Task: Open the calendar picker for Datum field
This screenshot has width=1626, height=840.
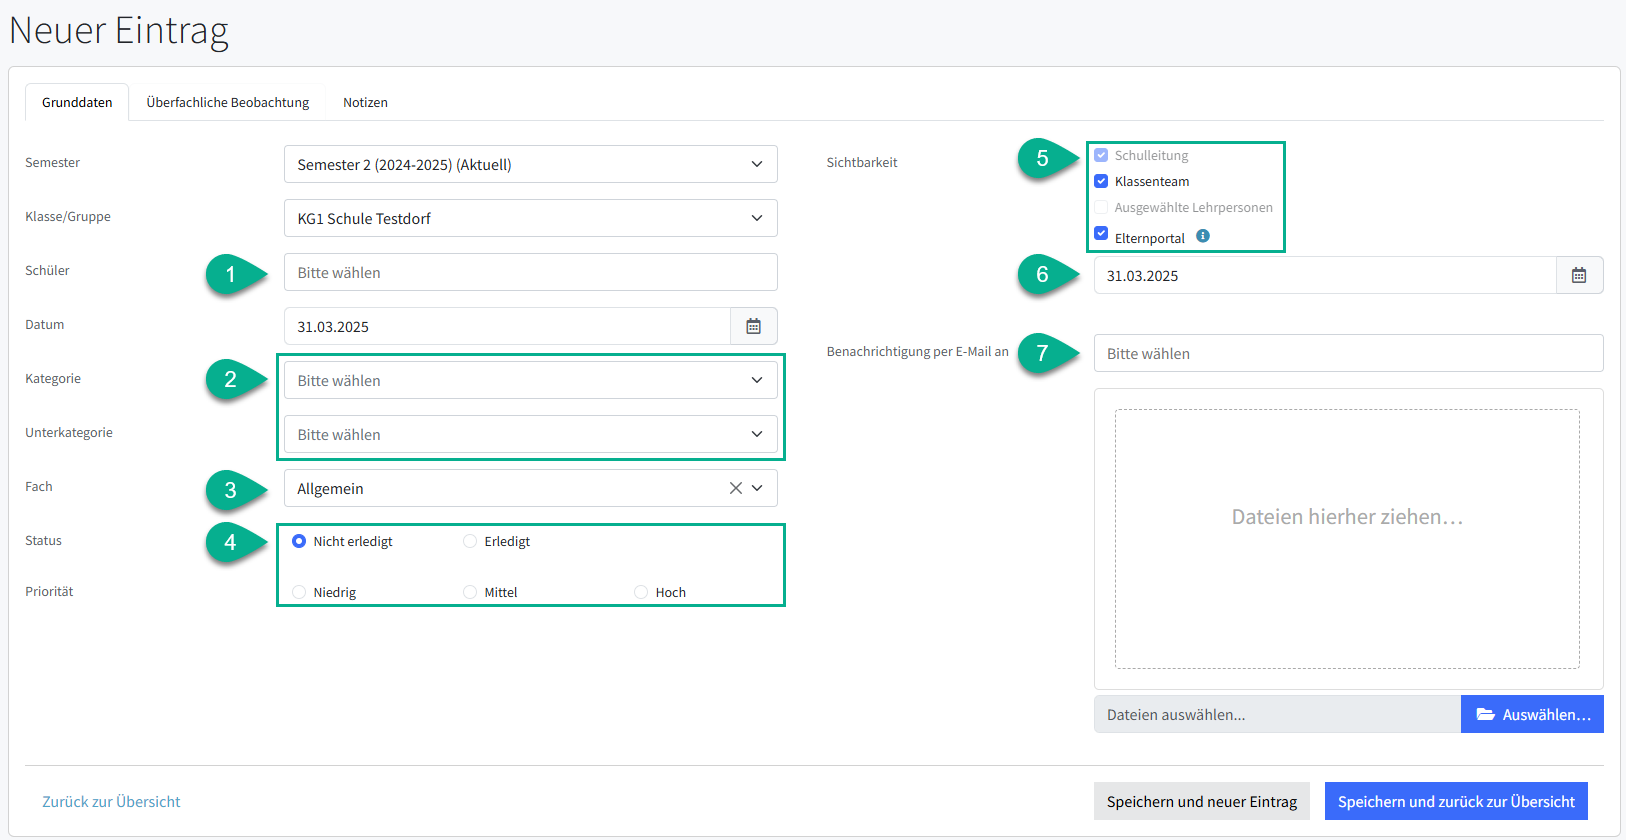Action: (753, 326)
